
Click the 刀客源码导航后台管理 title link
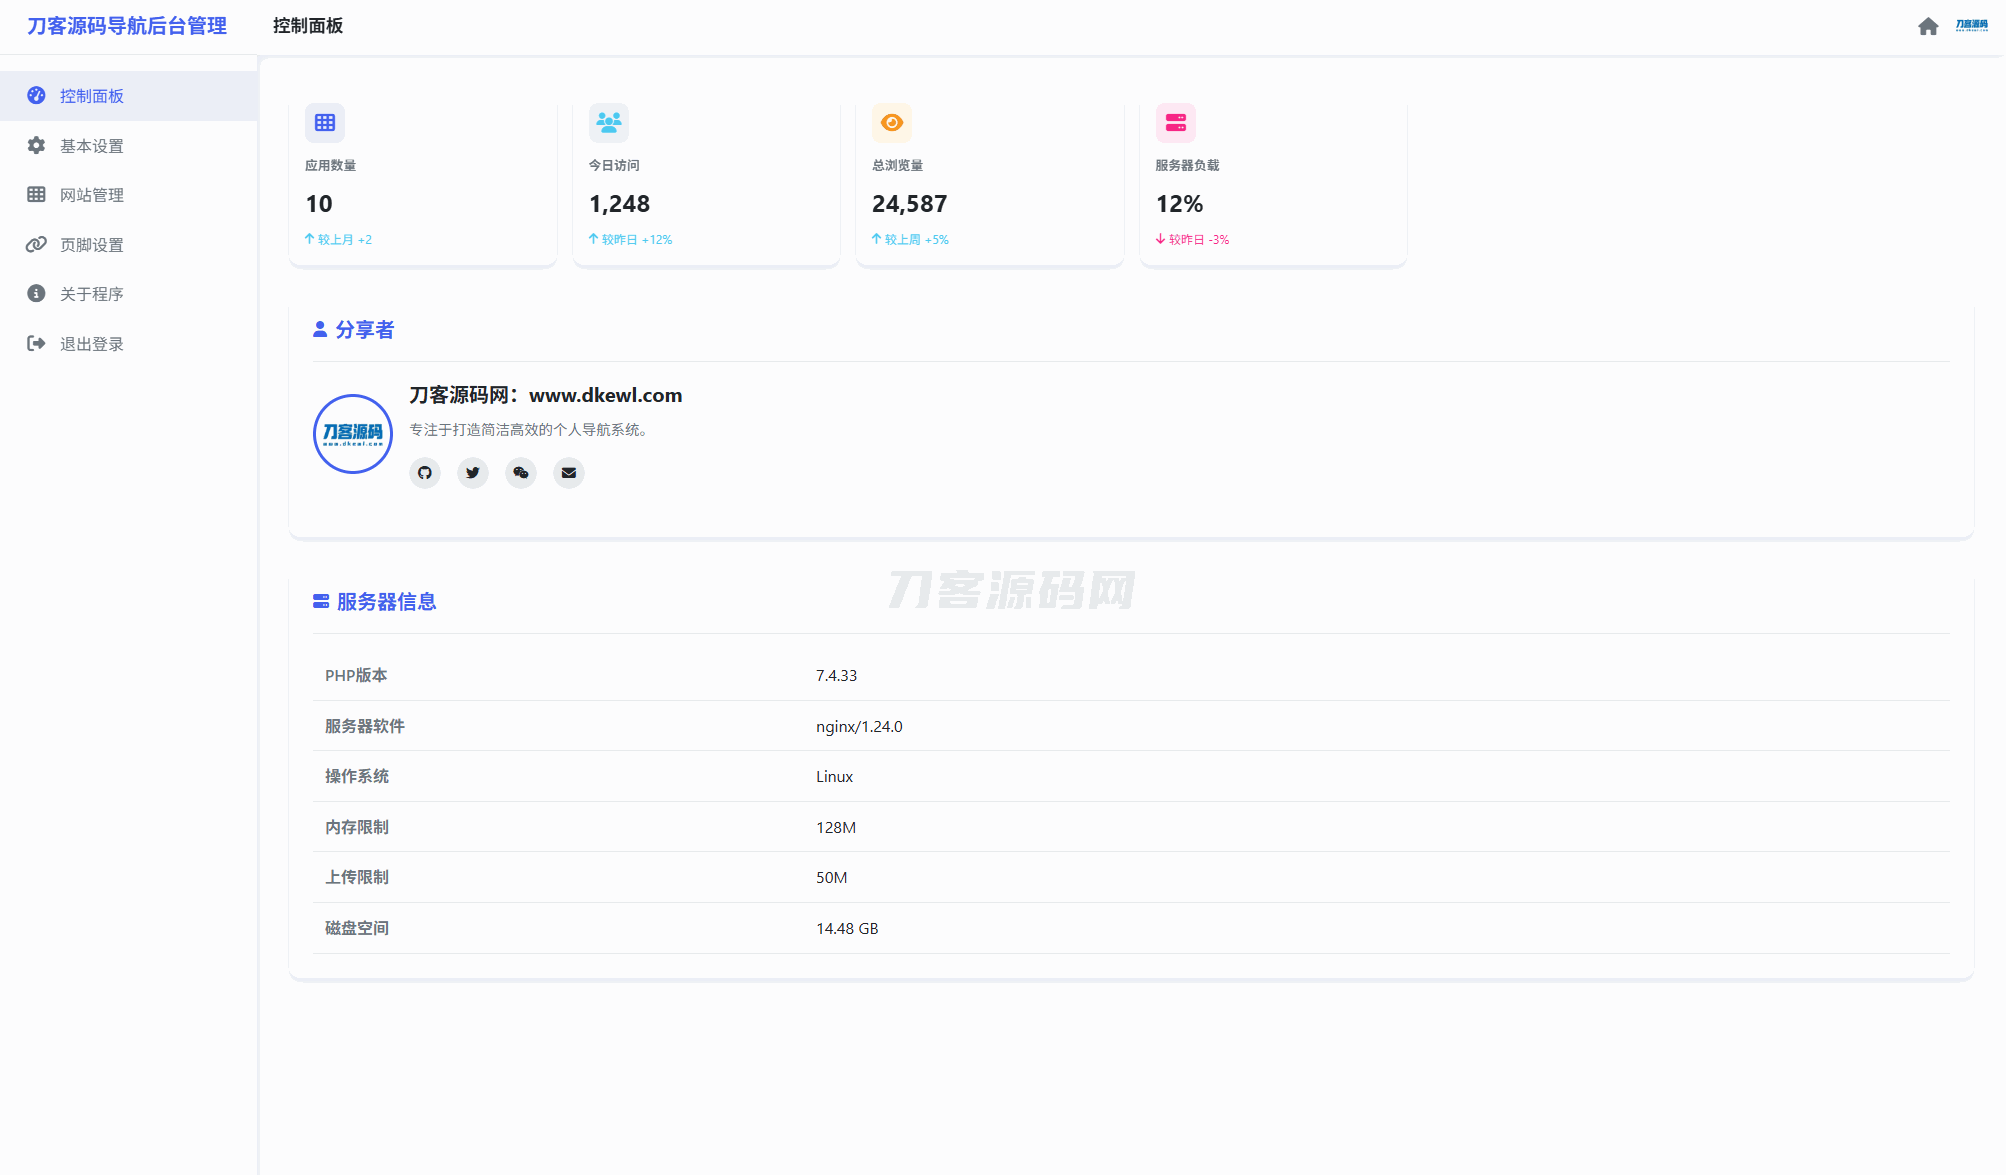pos(127,26)
